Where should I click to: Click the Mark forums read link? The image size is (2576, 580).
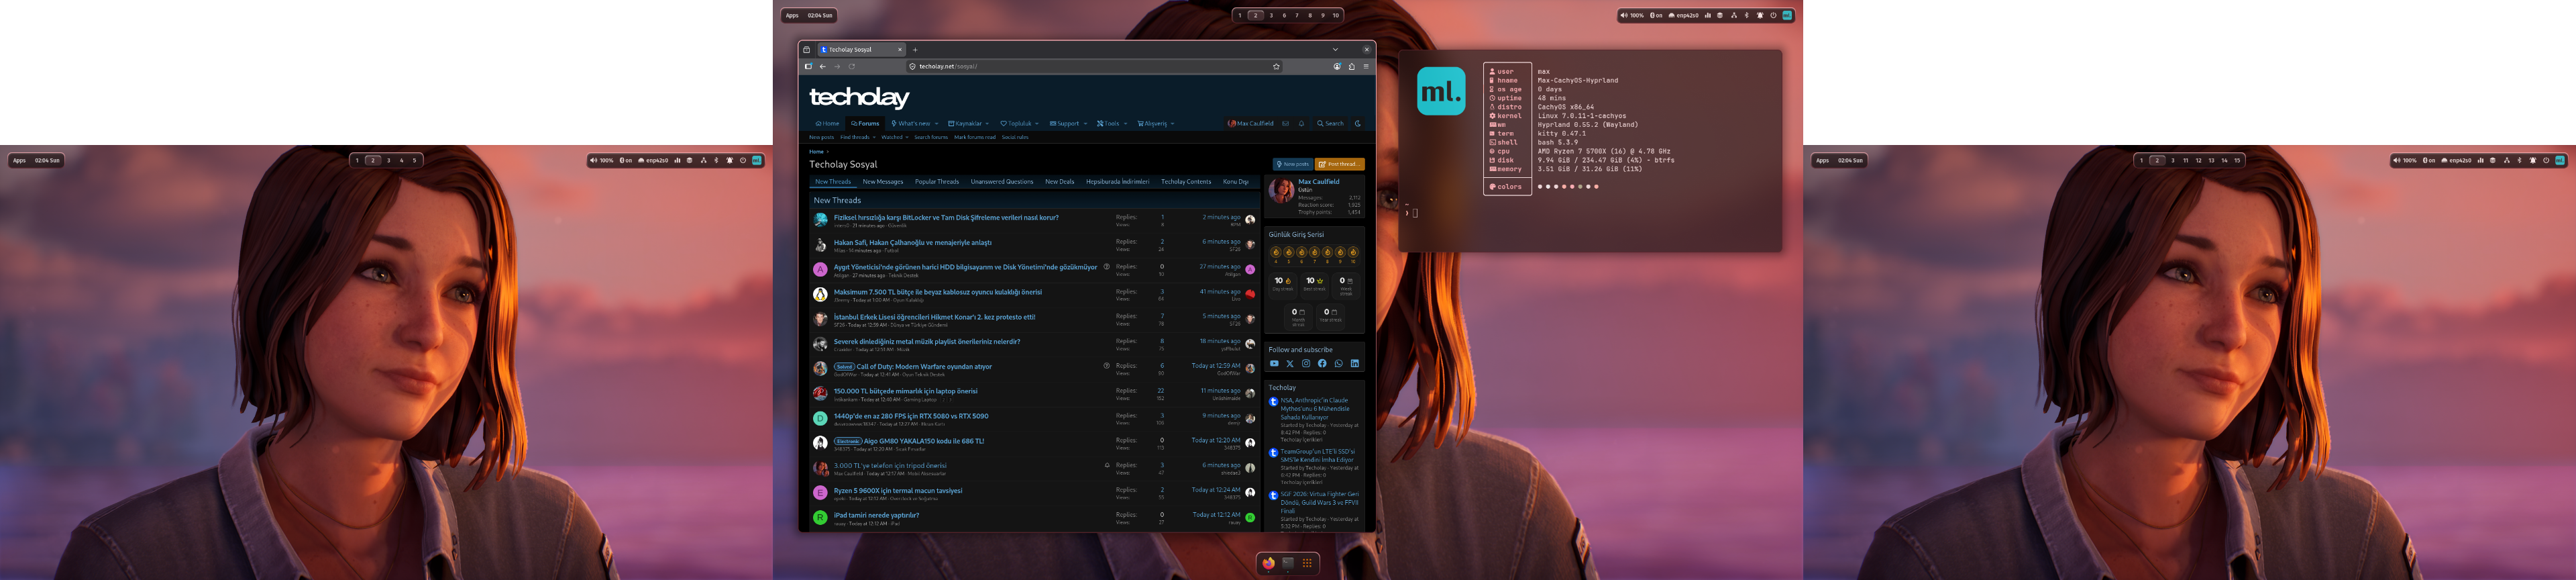pos(975,137)
